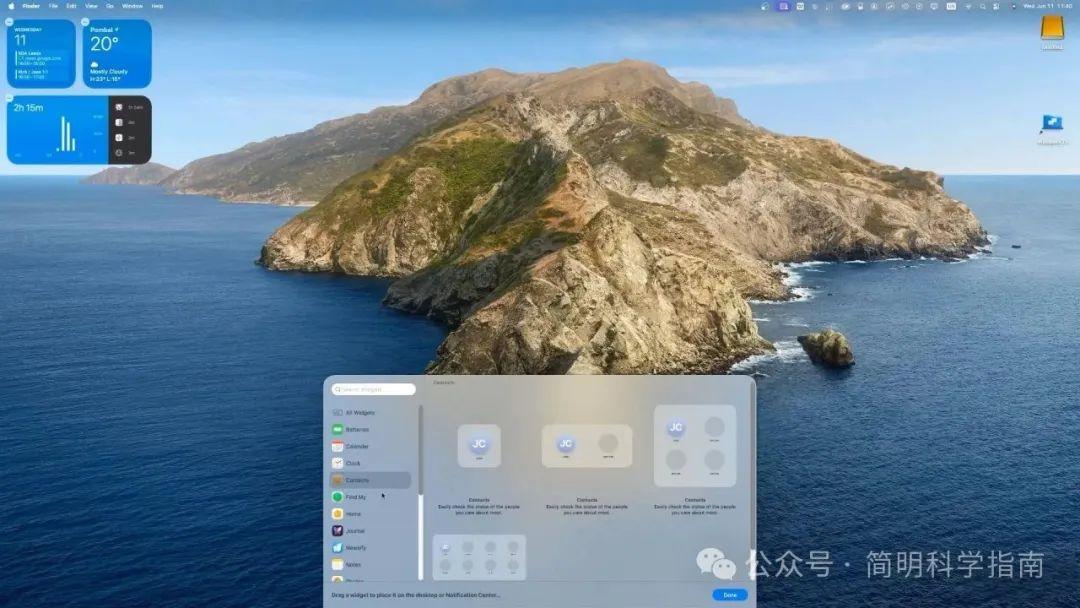1080x608 pixels.
Task: Open the Go menu
Action: tap(110, 5)
